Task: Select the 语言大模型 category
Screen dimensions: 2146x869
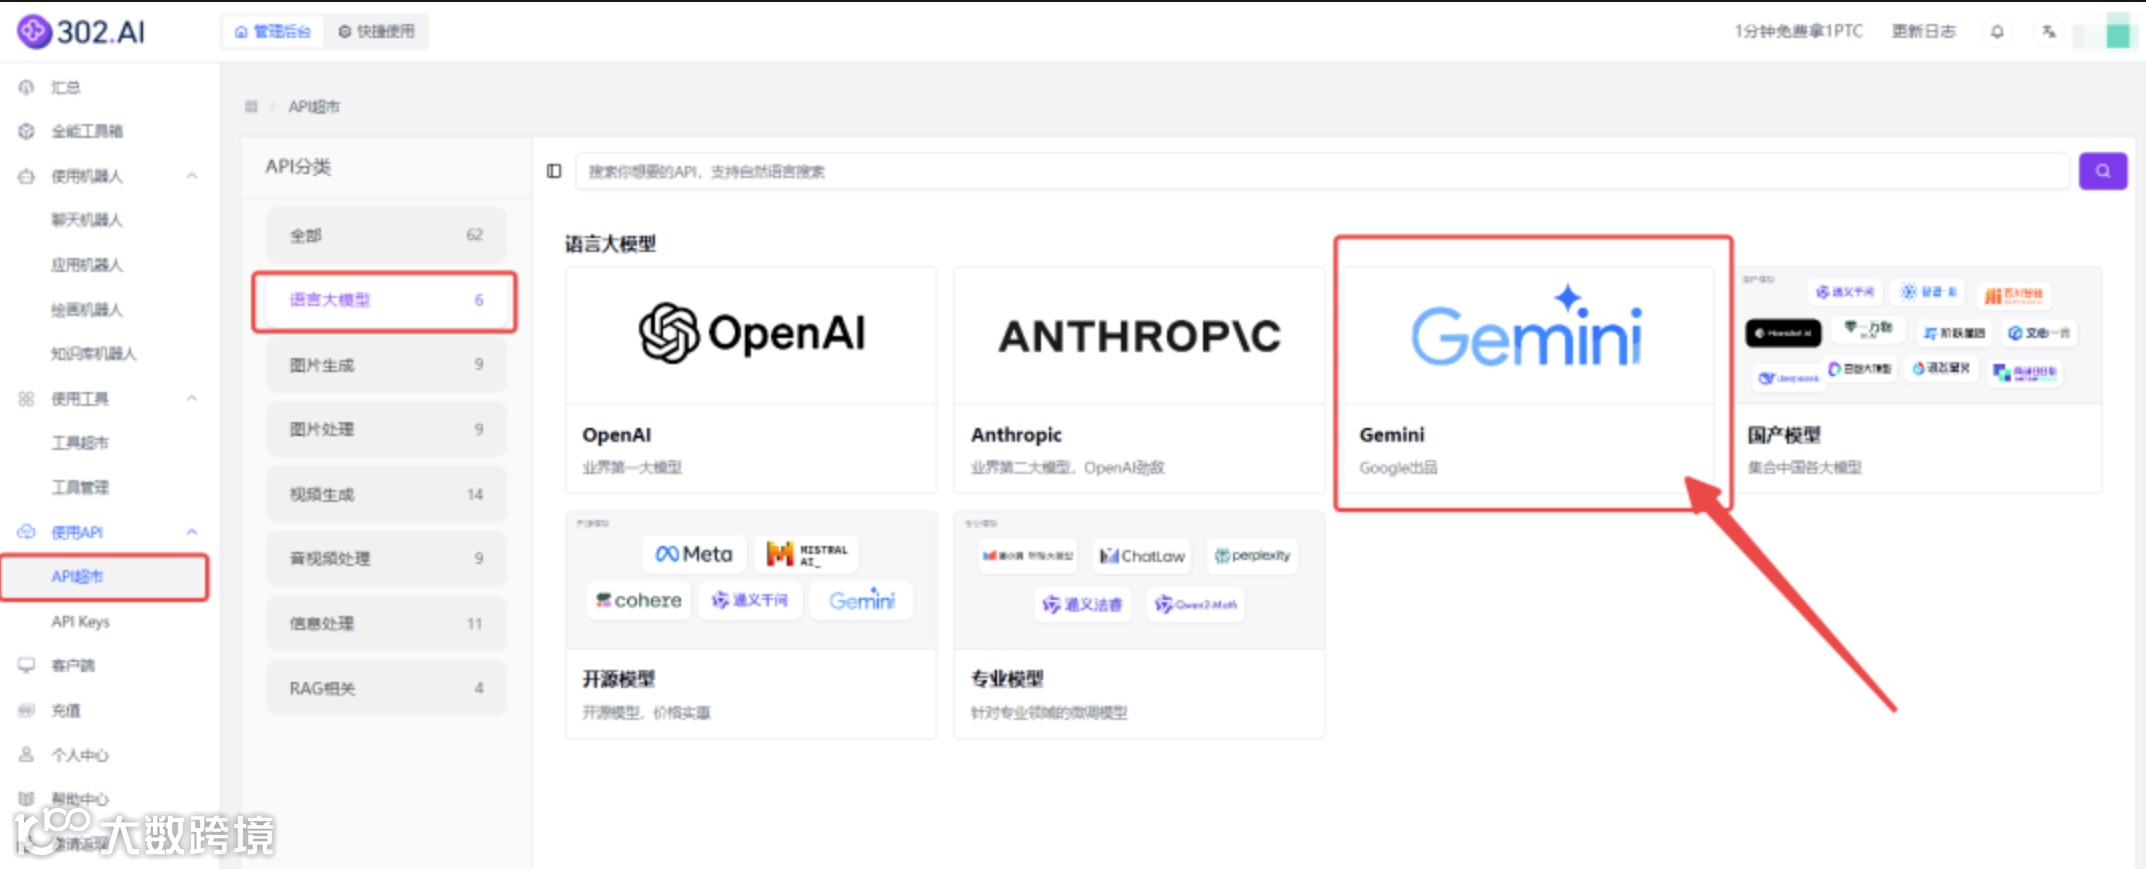Action: 385,301
